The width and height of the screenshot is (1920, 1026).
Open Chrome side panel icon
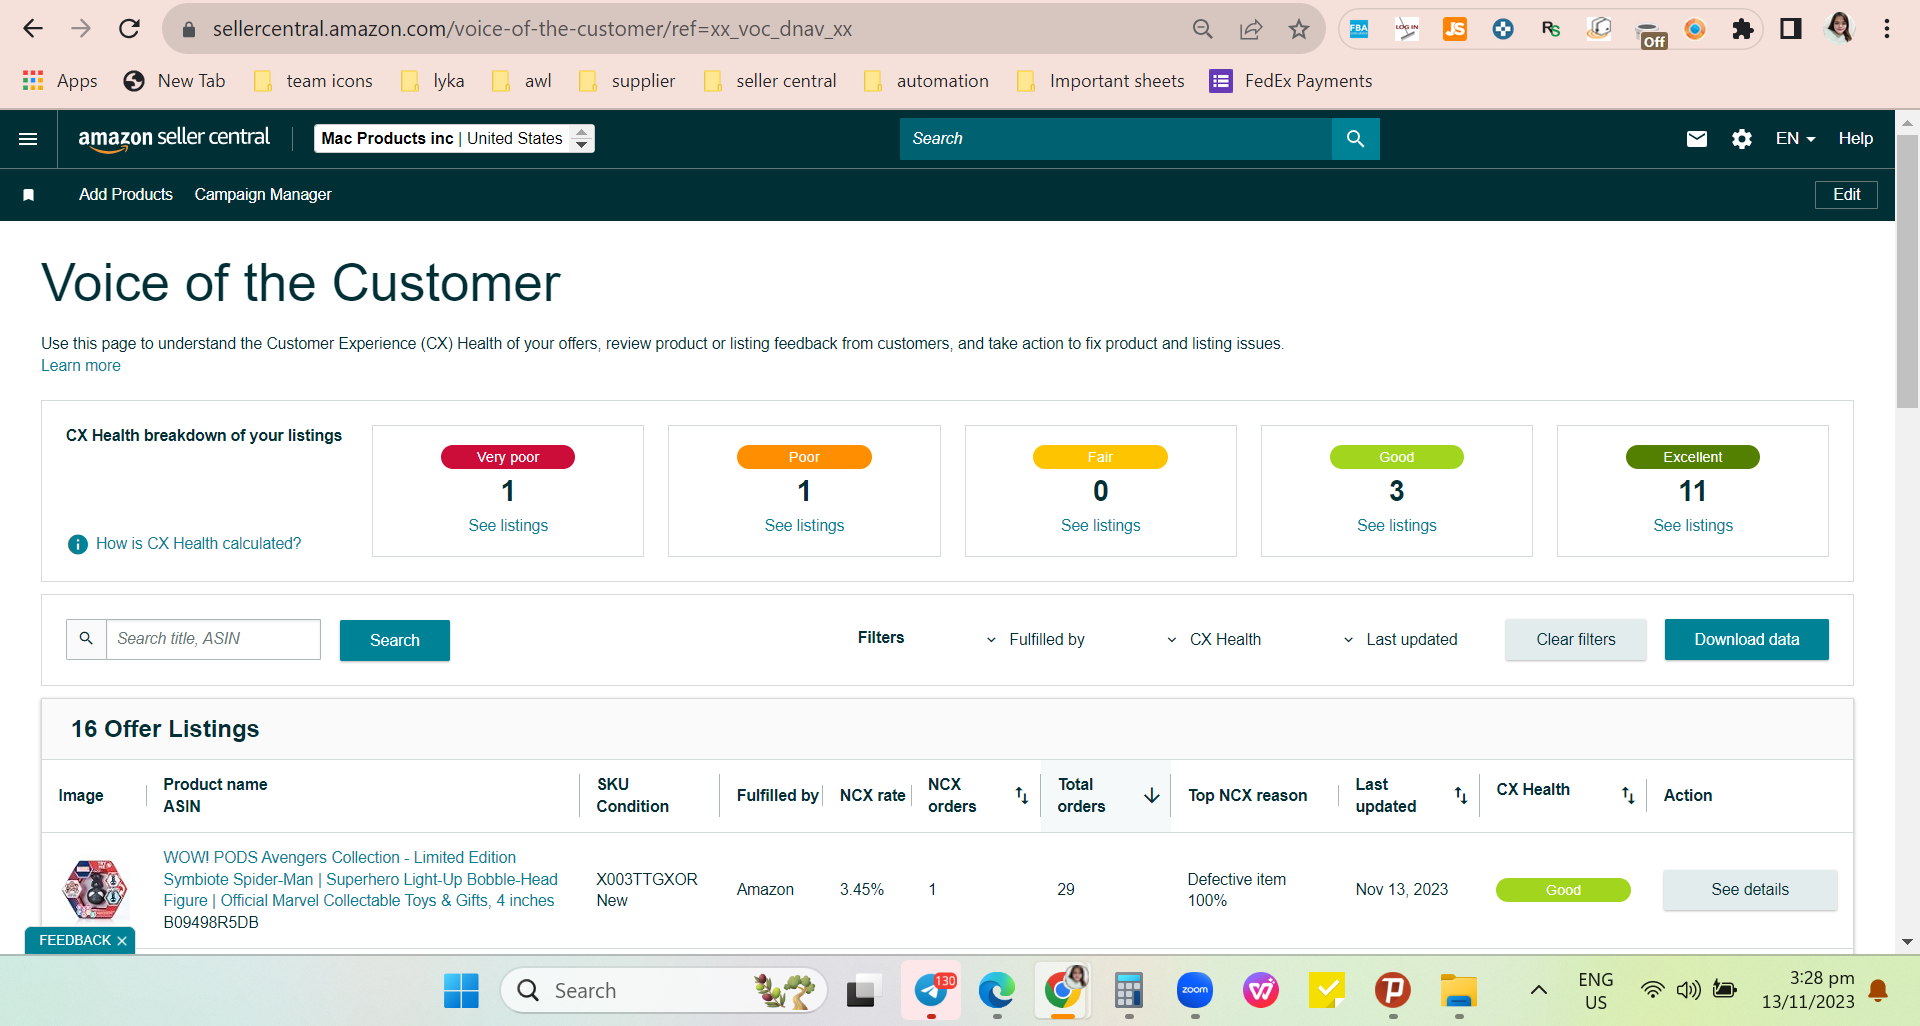coord(1791,29)
